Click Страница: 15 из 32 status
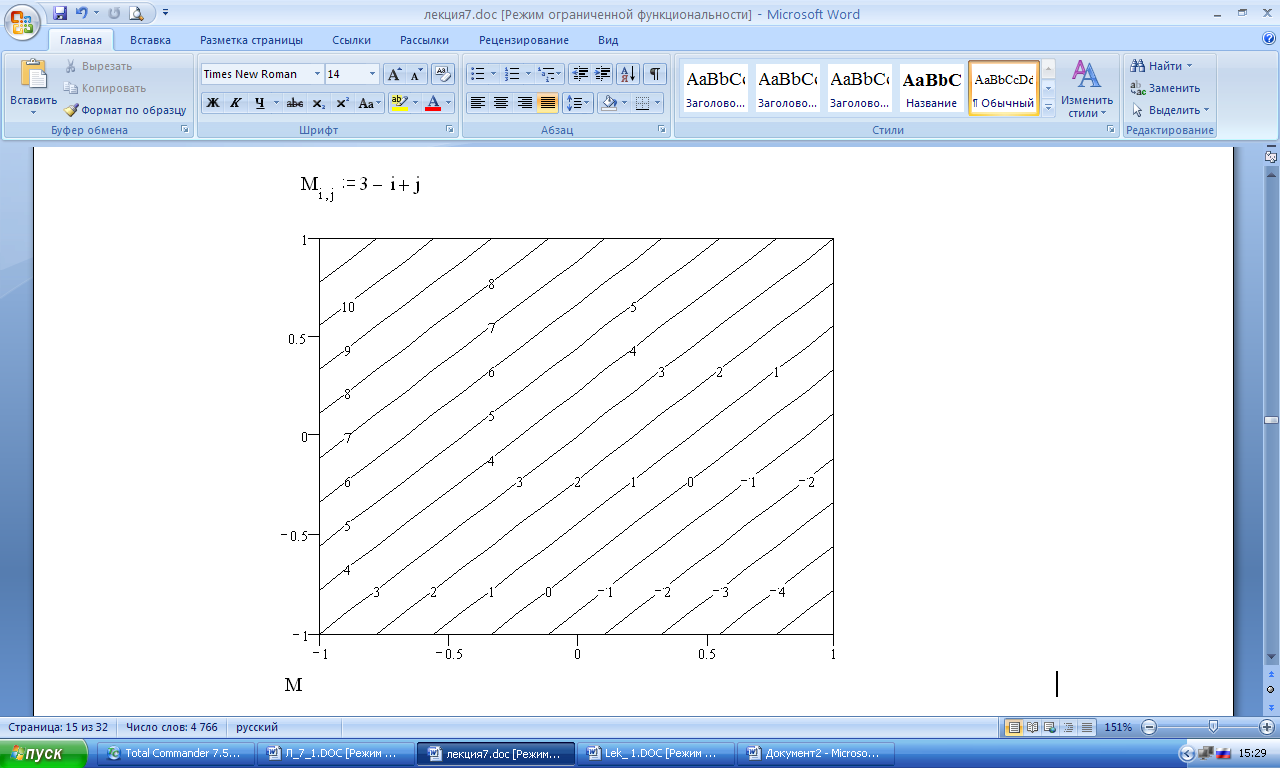1280x768 pixels. 58,727
